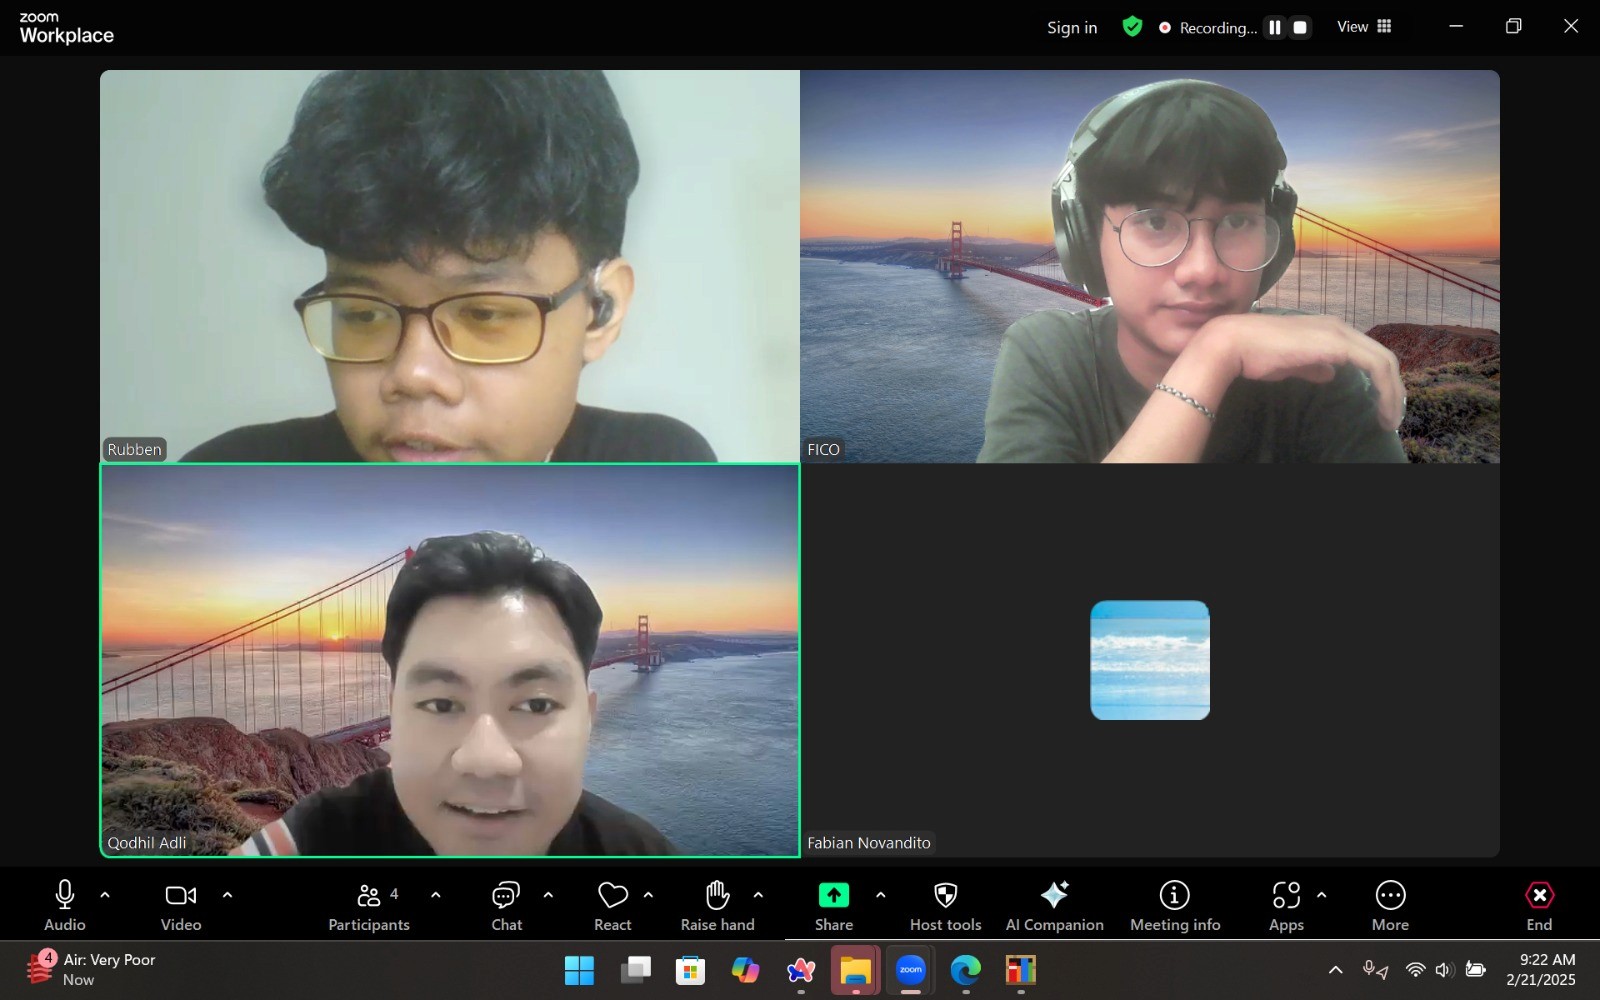
Task: Open the pinwheel app in taskbar
Action: (x=800, y=970)
